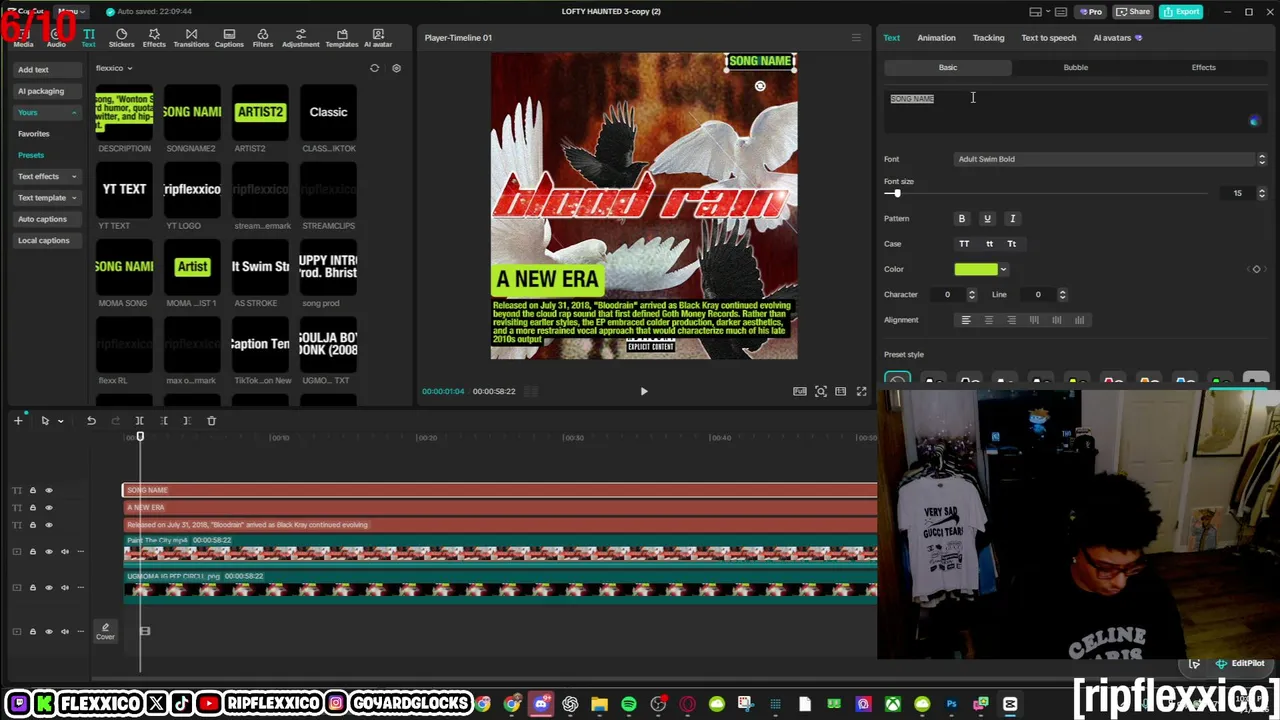Lock the A NEW ERA text track

coord(32,508)
